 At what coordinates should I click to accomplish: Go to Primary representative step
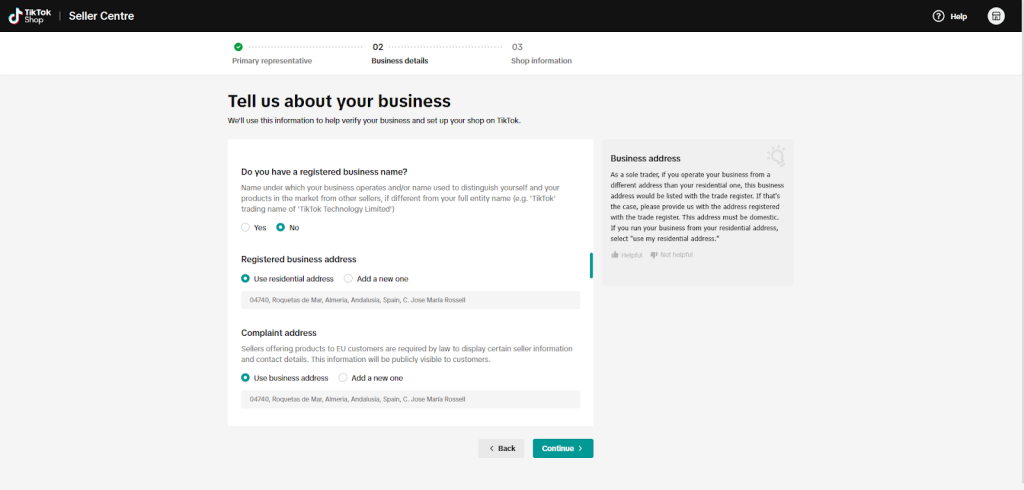272,61
